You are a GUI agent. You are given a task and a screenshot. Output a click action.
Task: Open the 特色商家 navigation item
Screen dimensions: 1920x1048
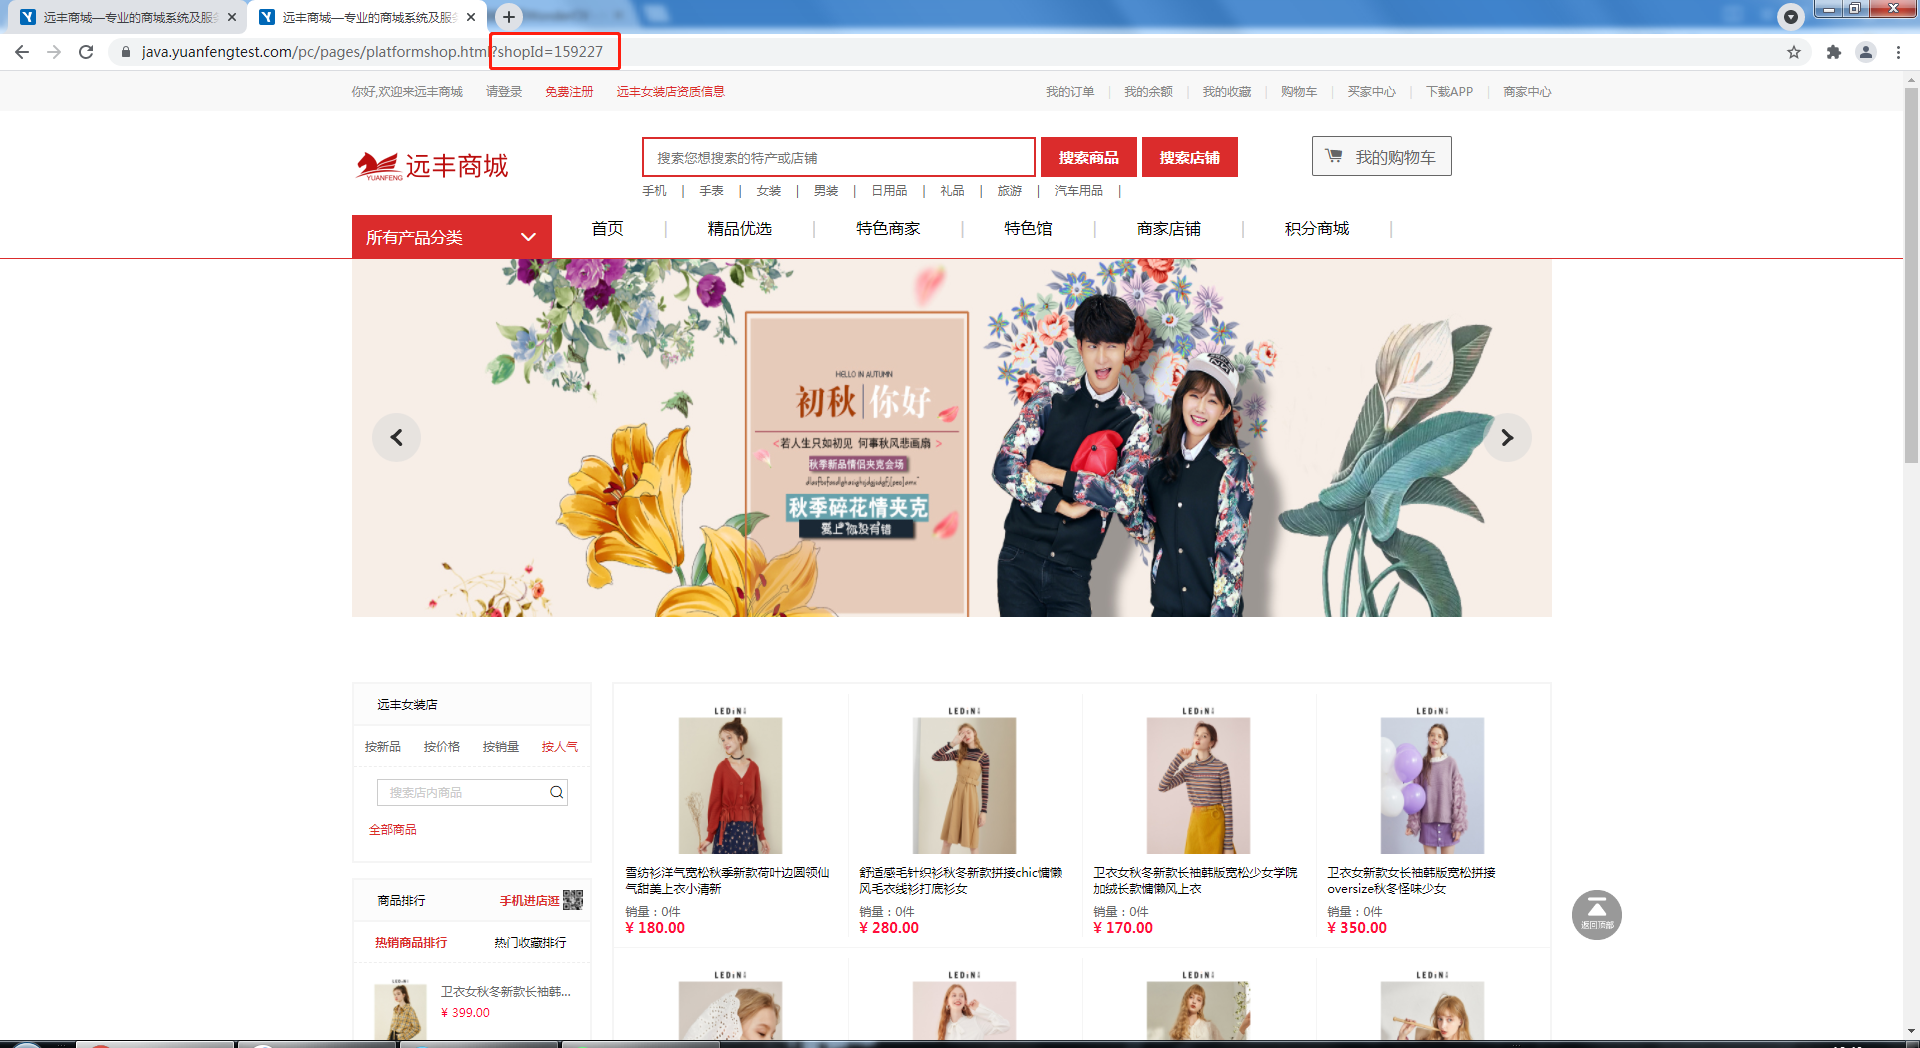point(888,229)
